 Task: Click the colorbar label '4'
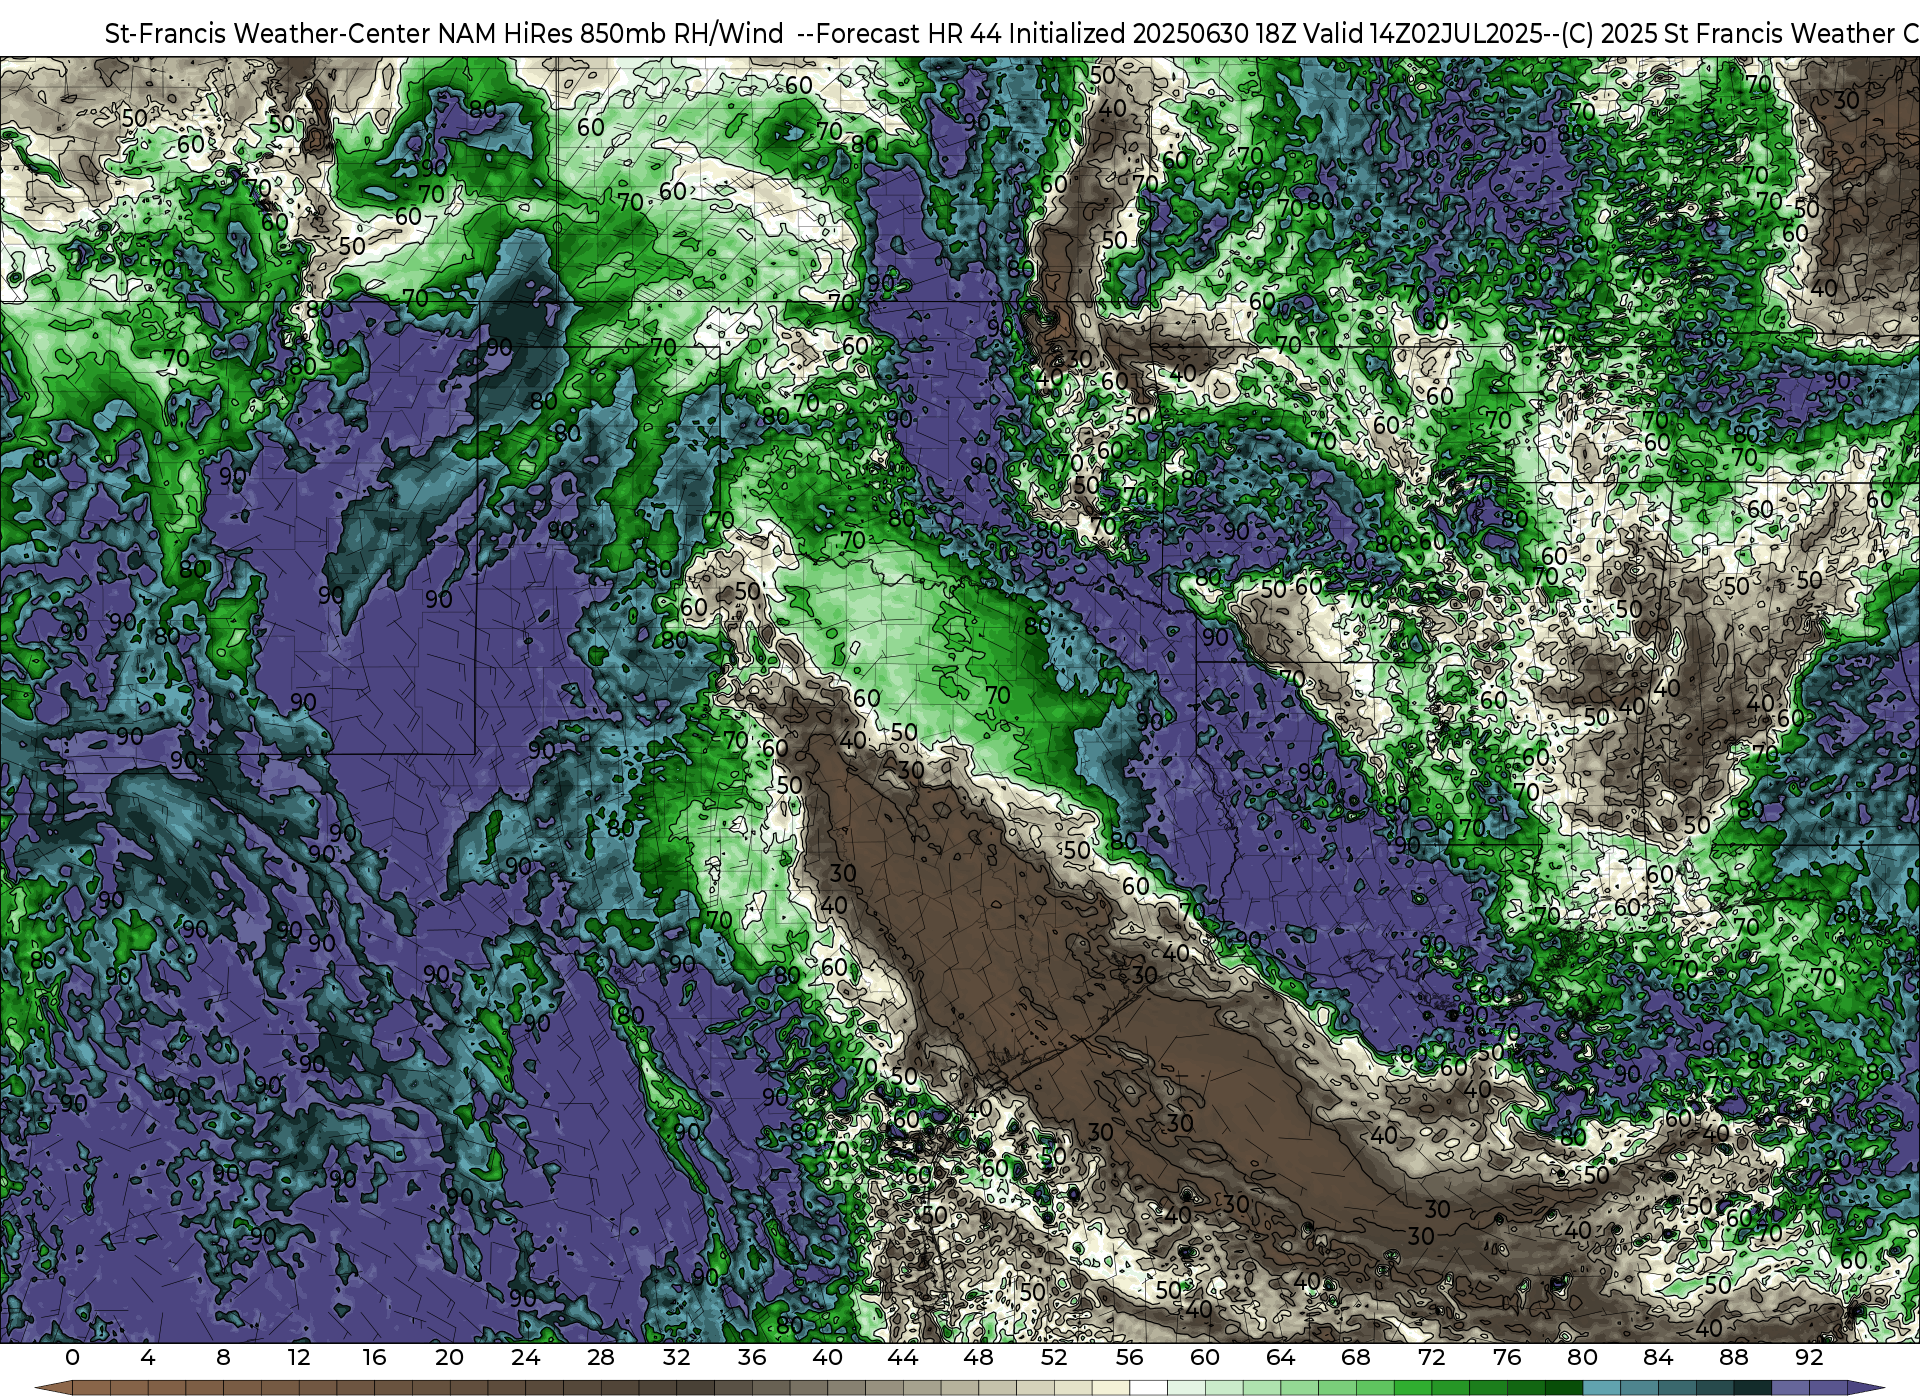pos(148,1358)
